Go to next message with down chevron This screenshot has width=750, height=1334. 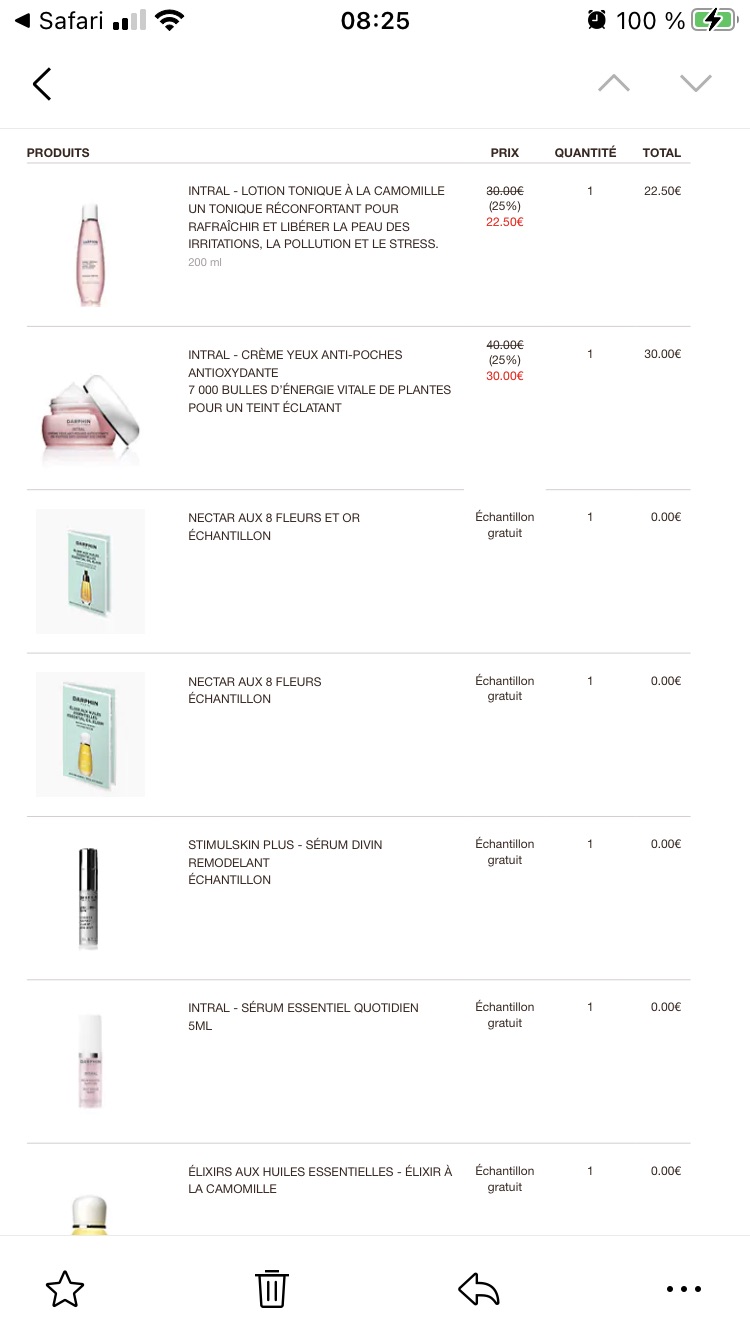click(x=696, y=83)
